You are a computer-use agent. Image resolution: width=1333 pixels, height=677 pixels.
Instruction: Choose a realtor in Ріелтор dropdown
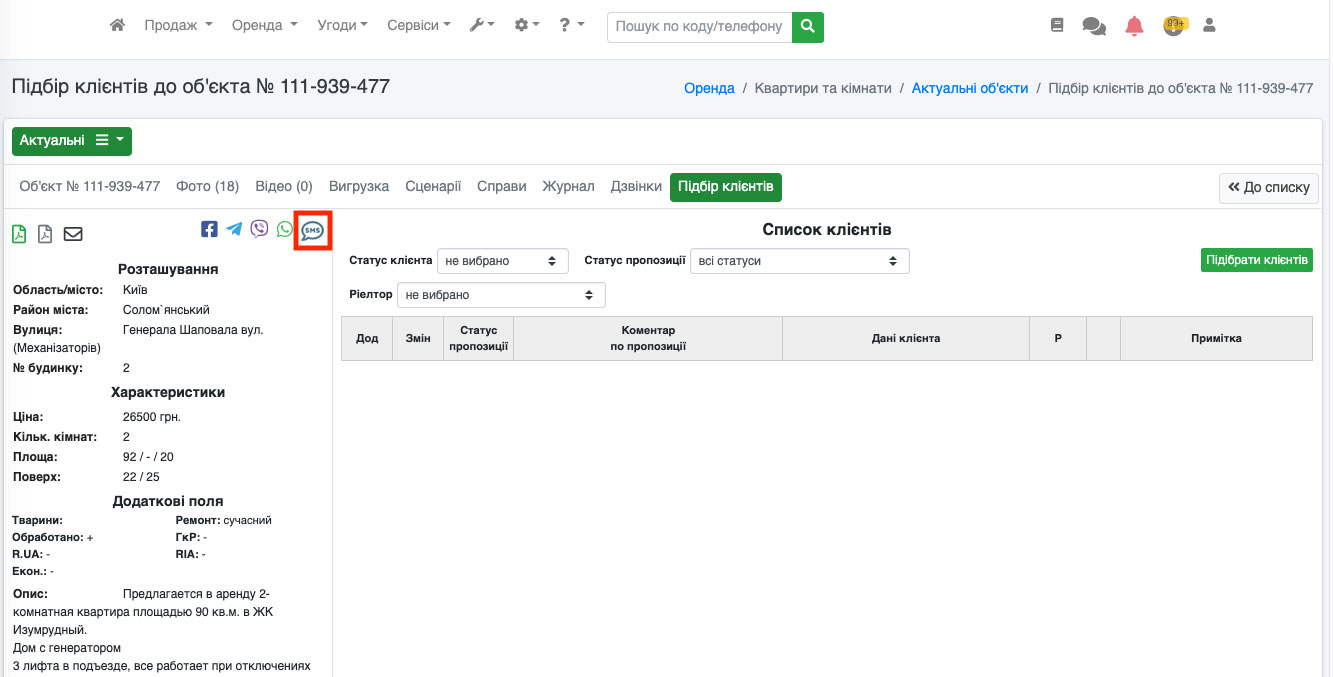click(501, 295)
